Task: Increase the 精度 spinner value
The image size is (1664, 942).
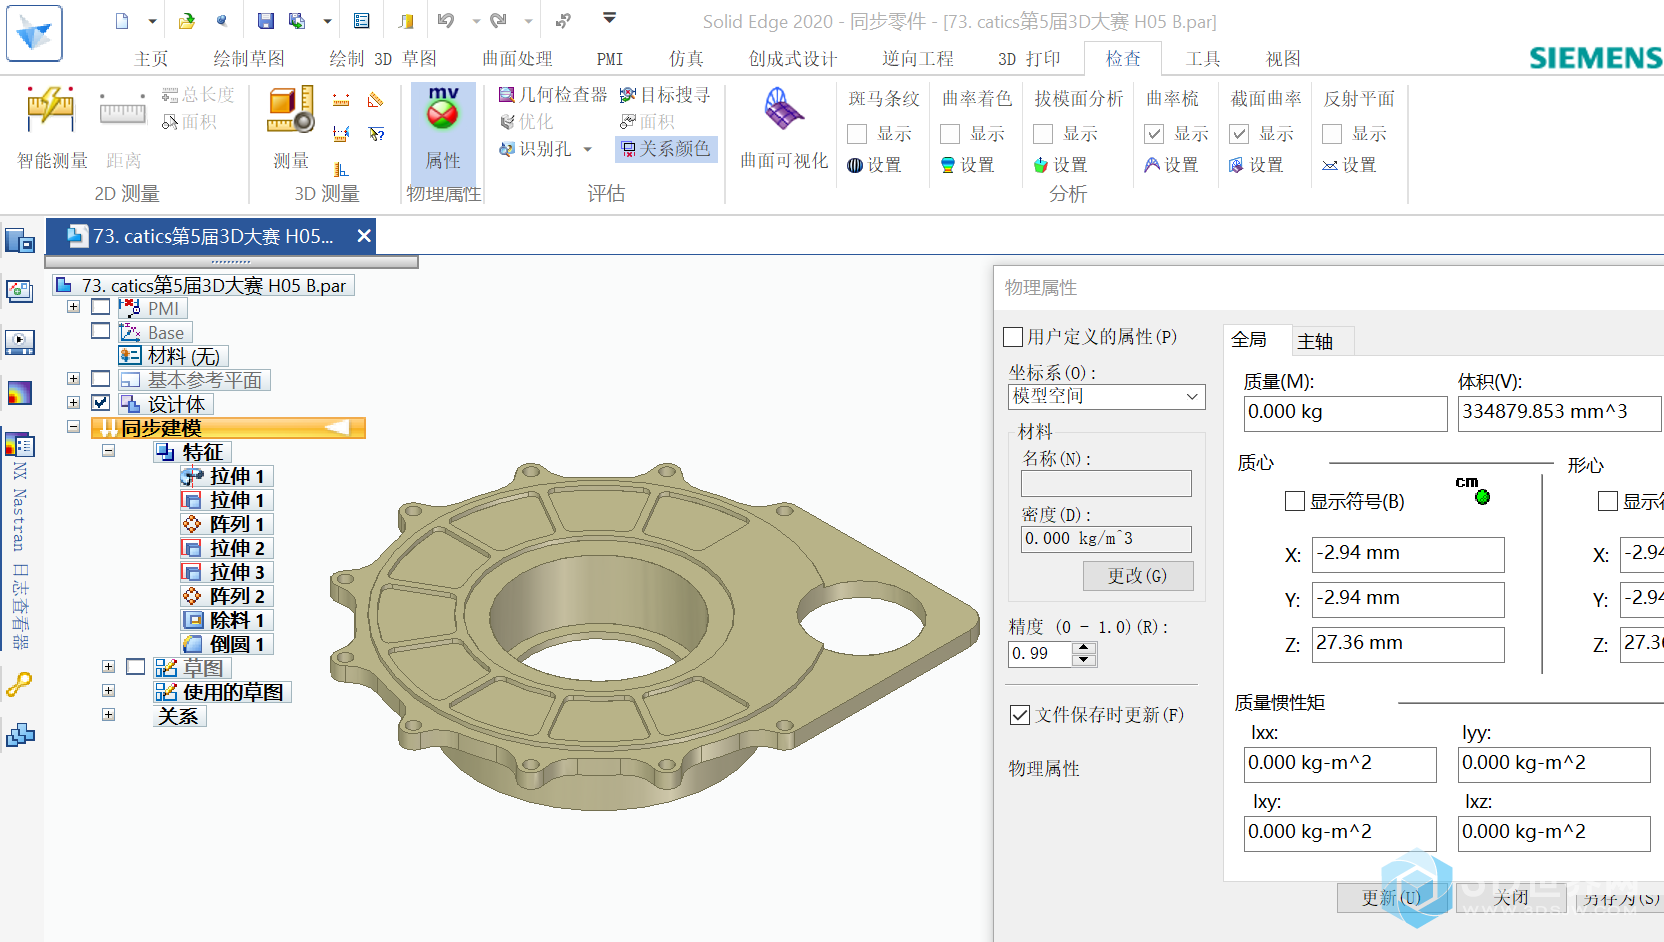Action: (1084, 648)
